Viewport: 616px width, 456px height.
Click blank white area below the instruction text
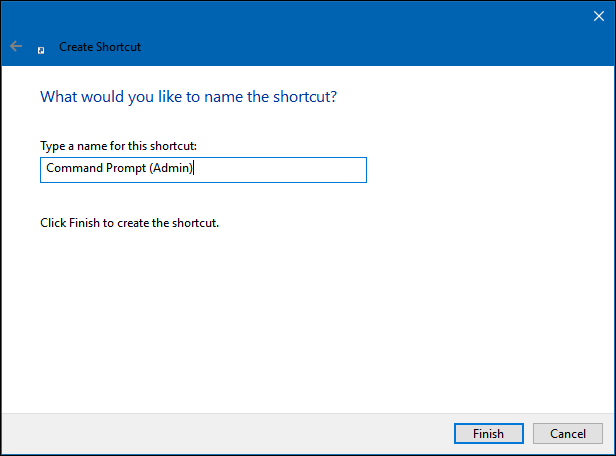pos(300,320)
